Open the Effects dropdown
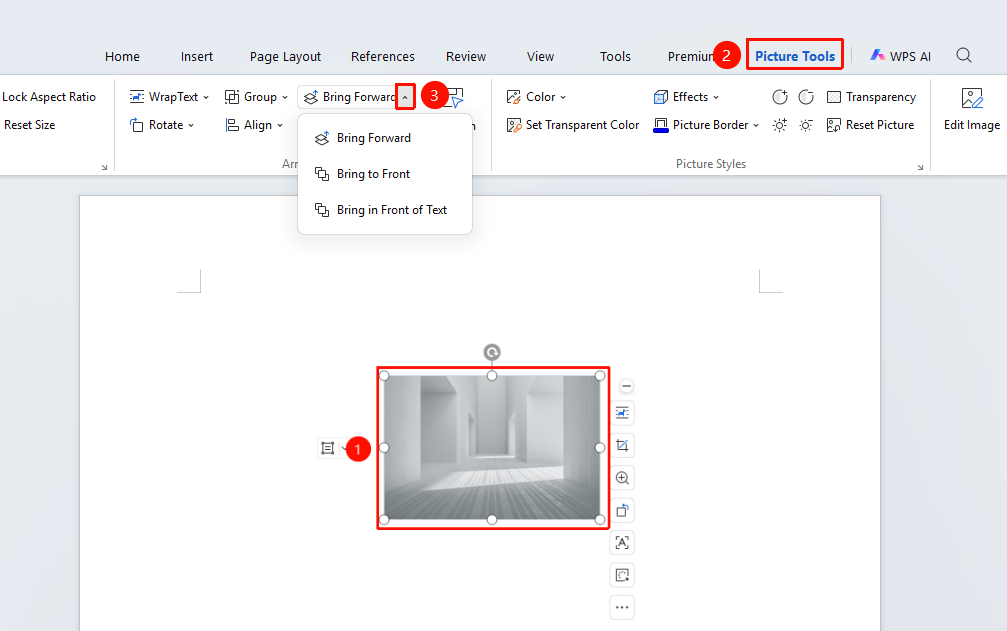 tap(686, 97)
